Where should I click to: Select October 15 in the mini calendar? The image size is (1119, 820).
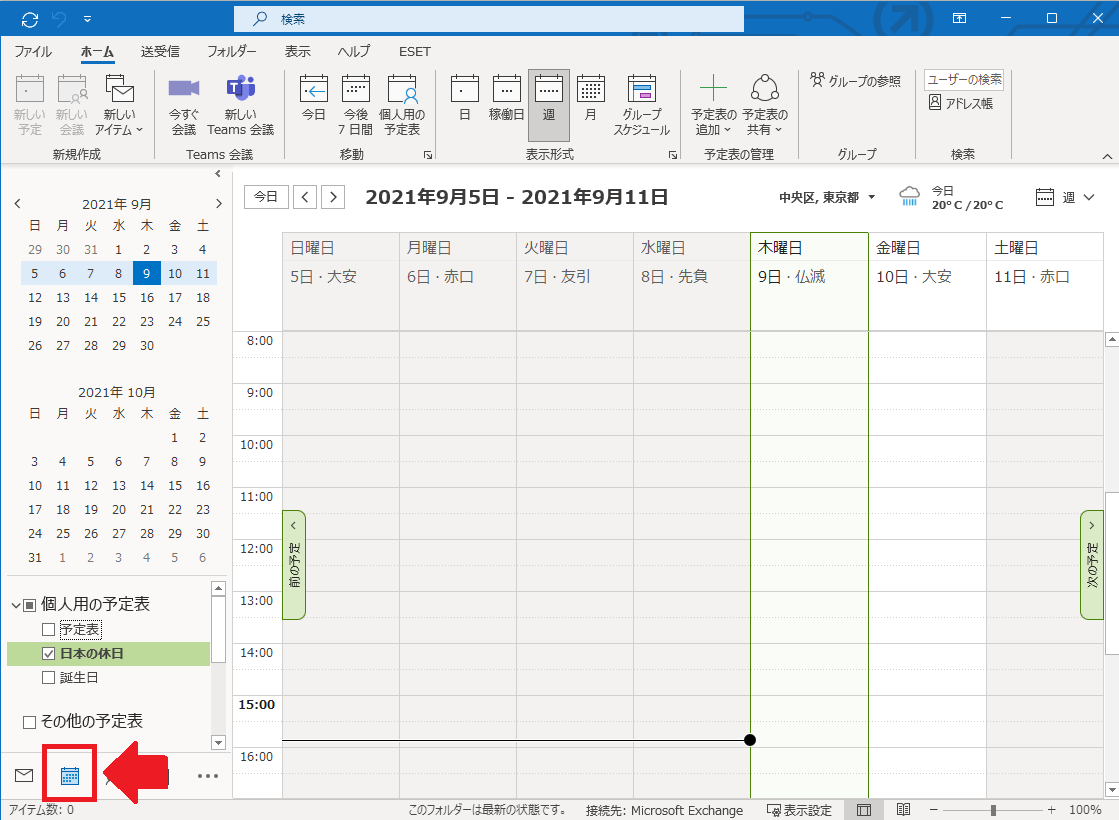tap(175, 485)
